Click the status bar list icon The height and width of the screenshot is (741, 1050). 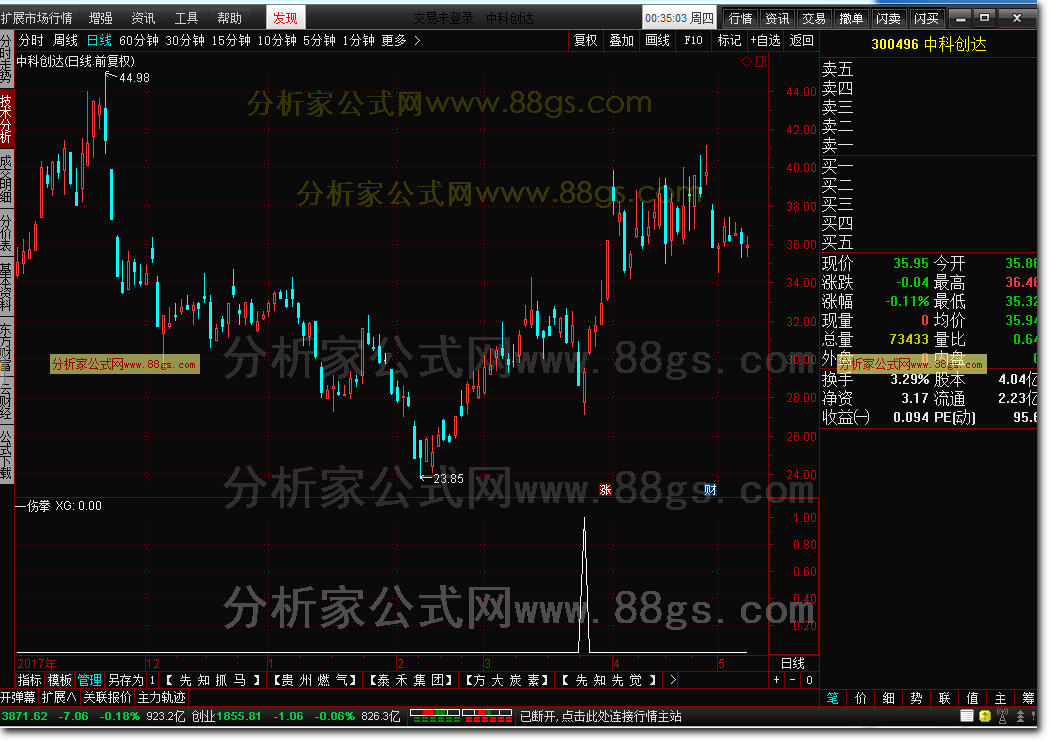point(966,716)
